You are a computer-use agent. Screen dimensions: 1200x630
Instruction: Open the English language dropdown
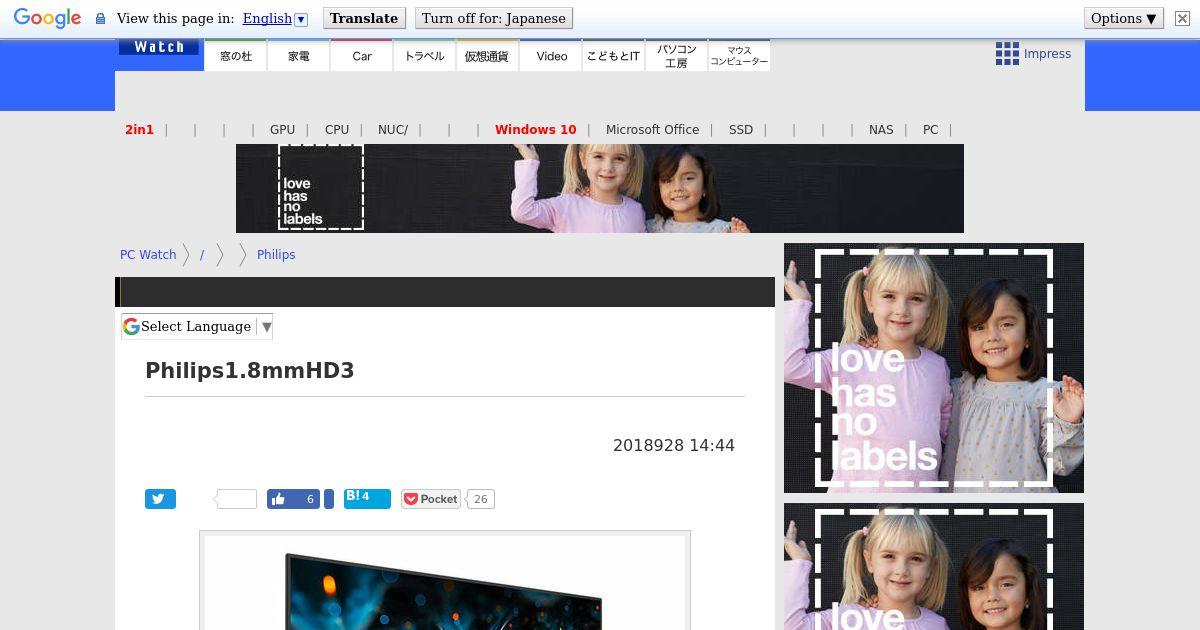pos(275,18)
